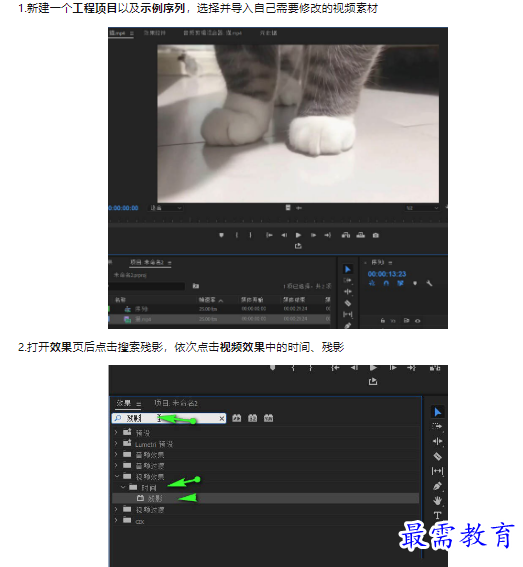Image resolution: width=523 pixels, height=567 pixels.
Task: Open the fit zoom dropdown under the video preview
Action: 166,208
